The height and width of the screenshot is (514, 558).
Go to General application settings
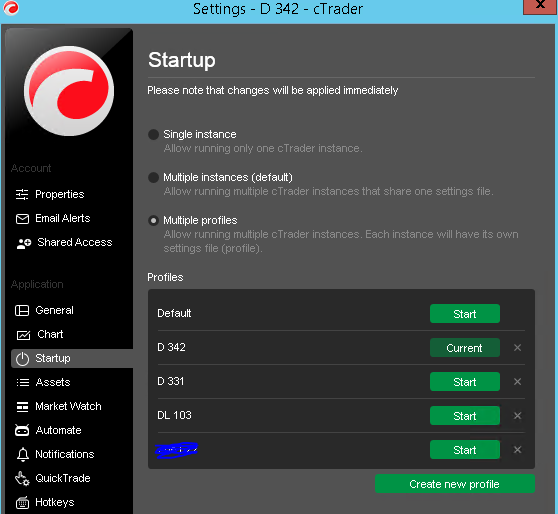click(x=54, y=310)
